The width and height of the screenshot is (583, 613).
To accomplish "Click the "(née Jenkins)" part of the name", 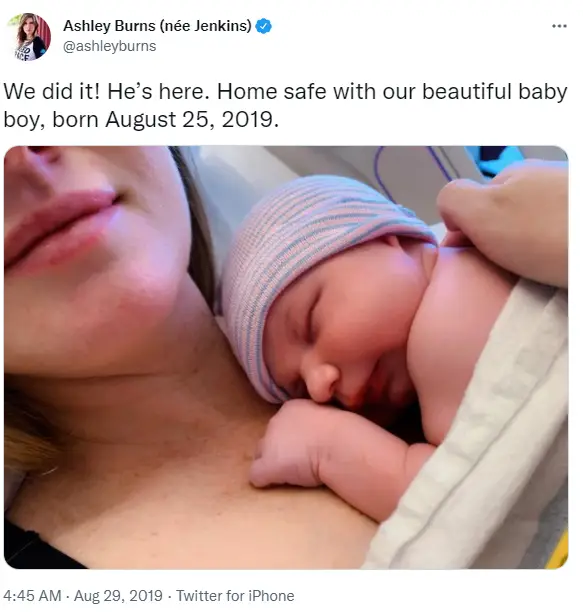I will coord(206,26).
